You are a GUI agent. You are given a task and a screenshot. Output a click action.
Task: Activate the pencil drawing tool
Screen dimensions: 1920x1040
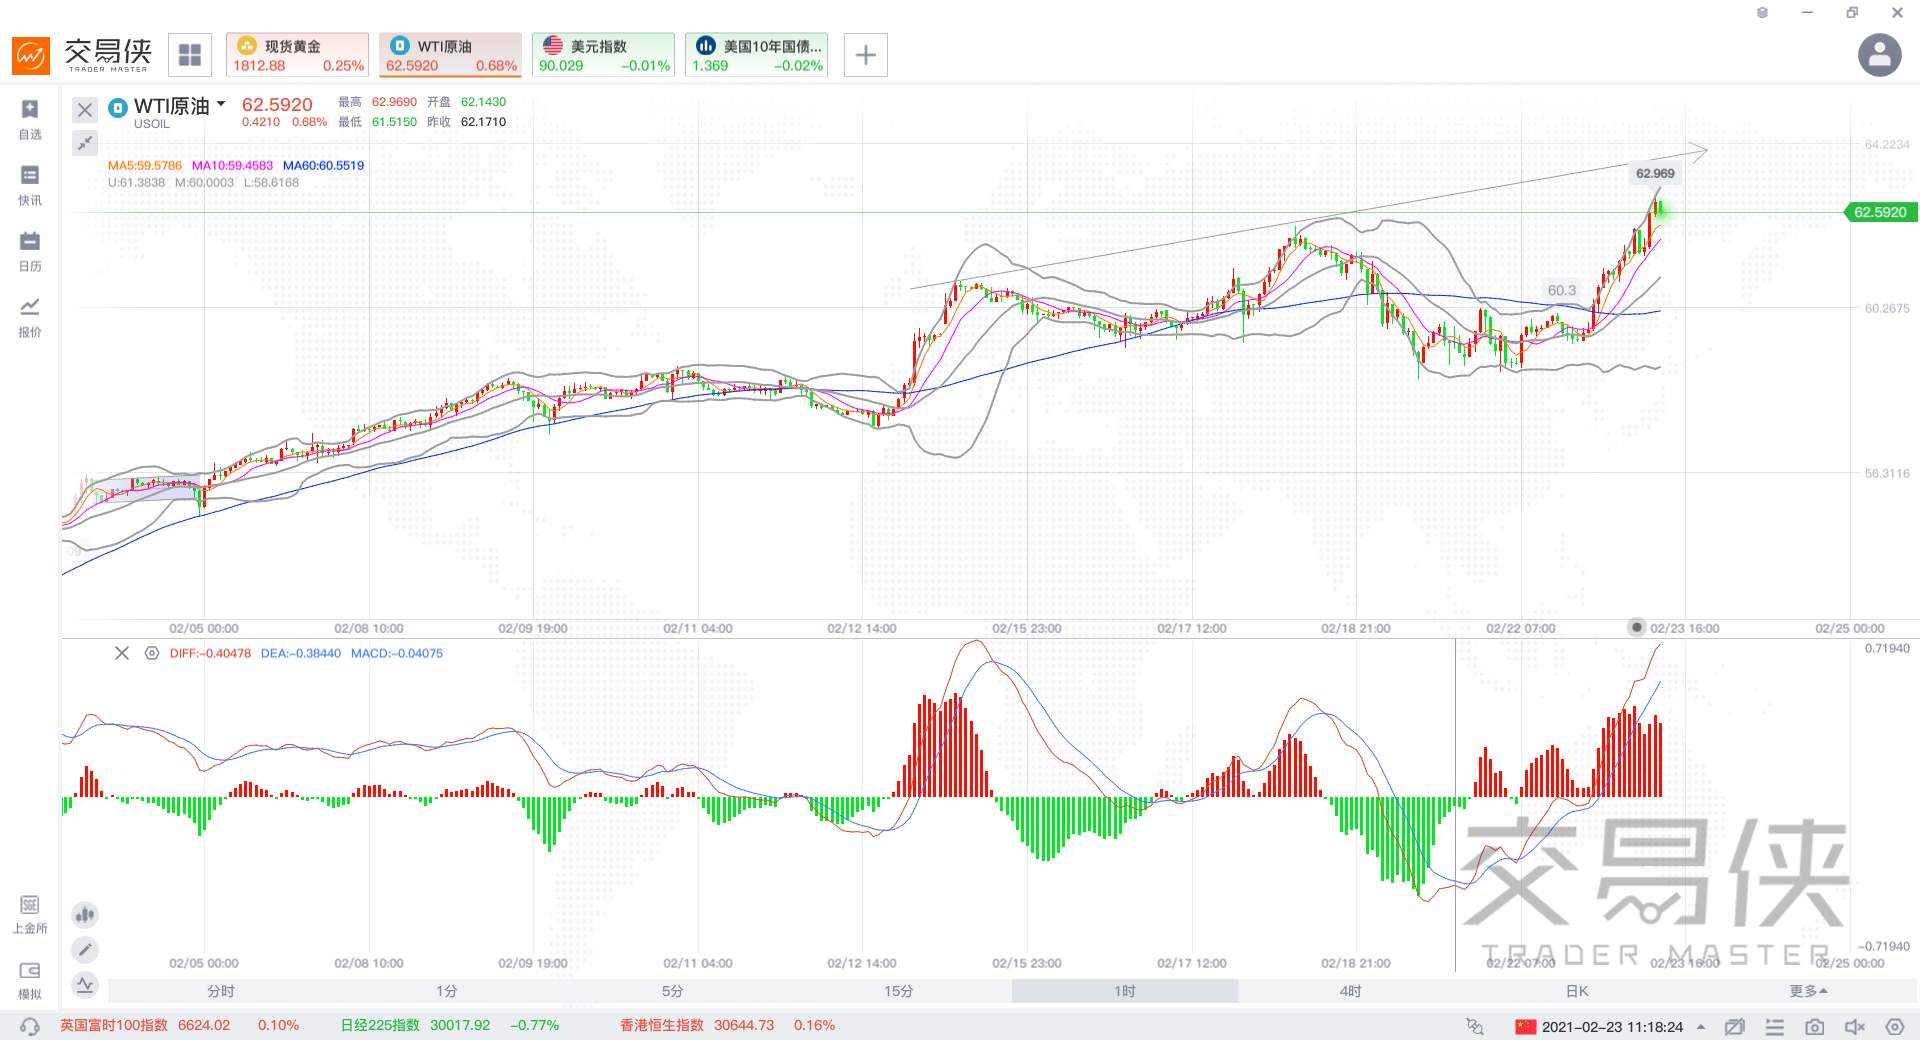coord(85,949)
